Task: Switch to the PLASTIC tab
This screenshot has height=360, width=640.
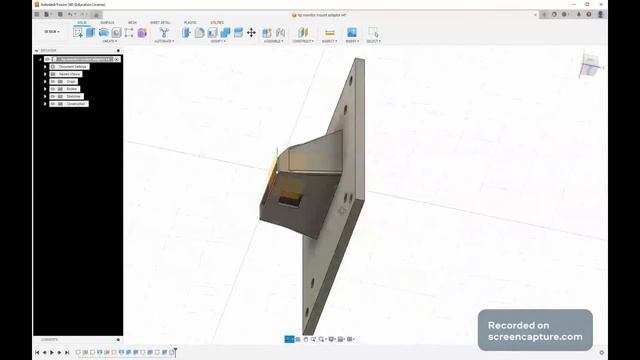Action: [x=190, y=22]
